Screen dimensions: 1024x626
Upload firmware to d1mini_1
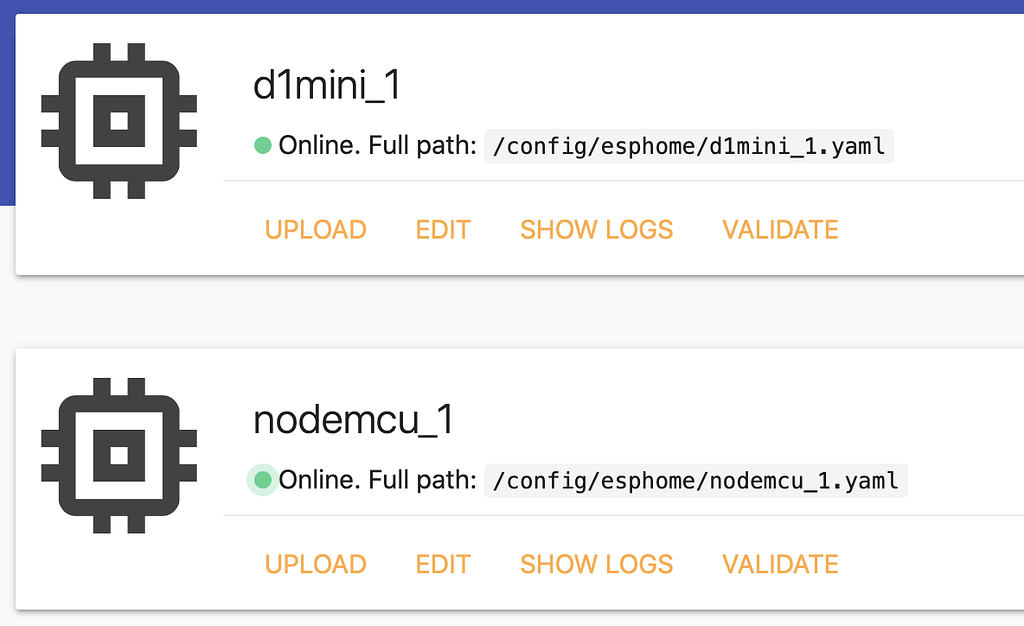coord(315,230)
